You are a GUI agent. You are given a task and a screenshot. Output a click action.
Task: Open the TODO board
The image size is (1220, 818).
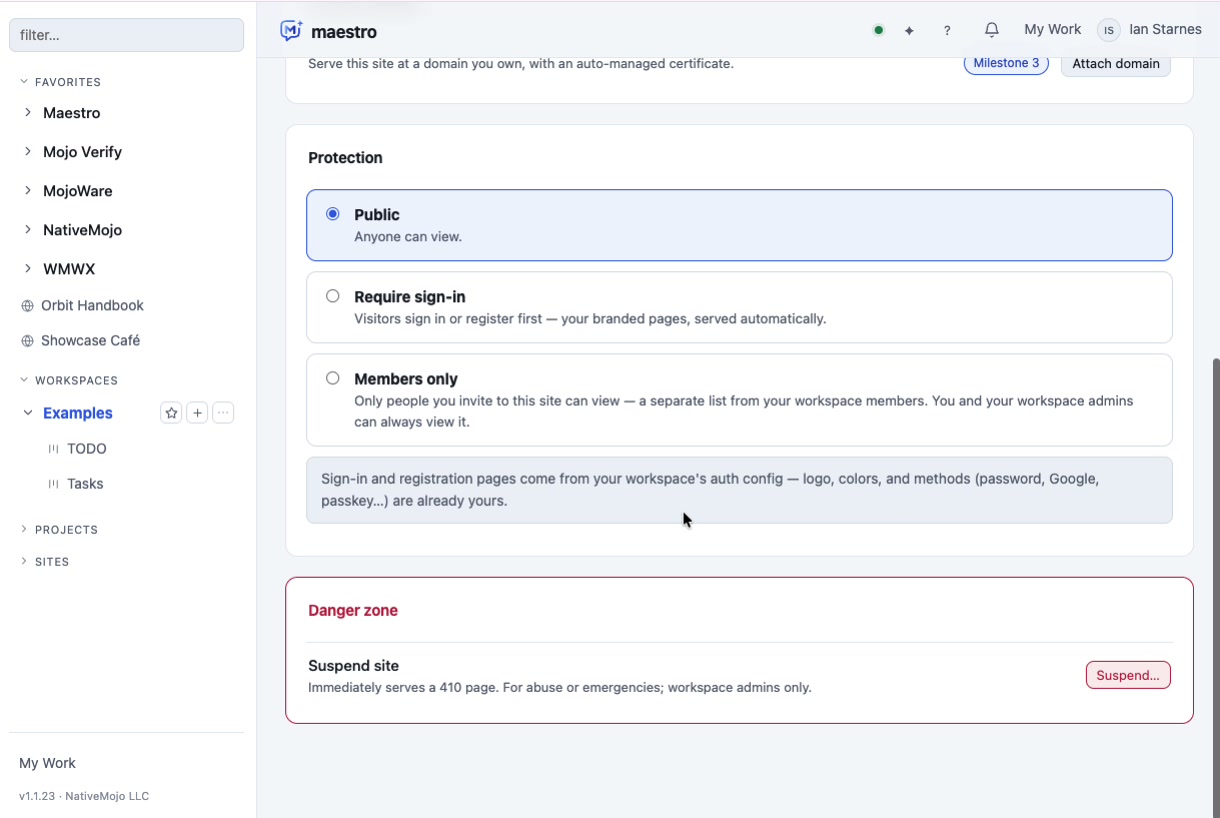coord(87,449)
